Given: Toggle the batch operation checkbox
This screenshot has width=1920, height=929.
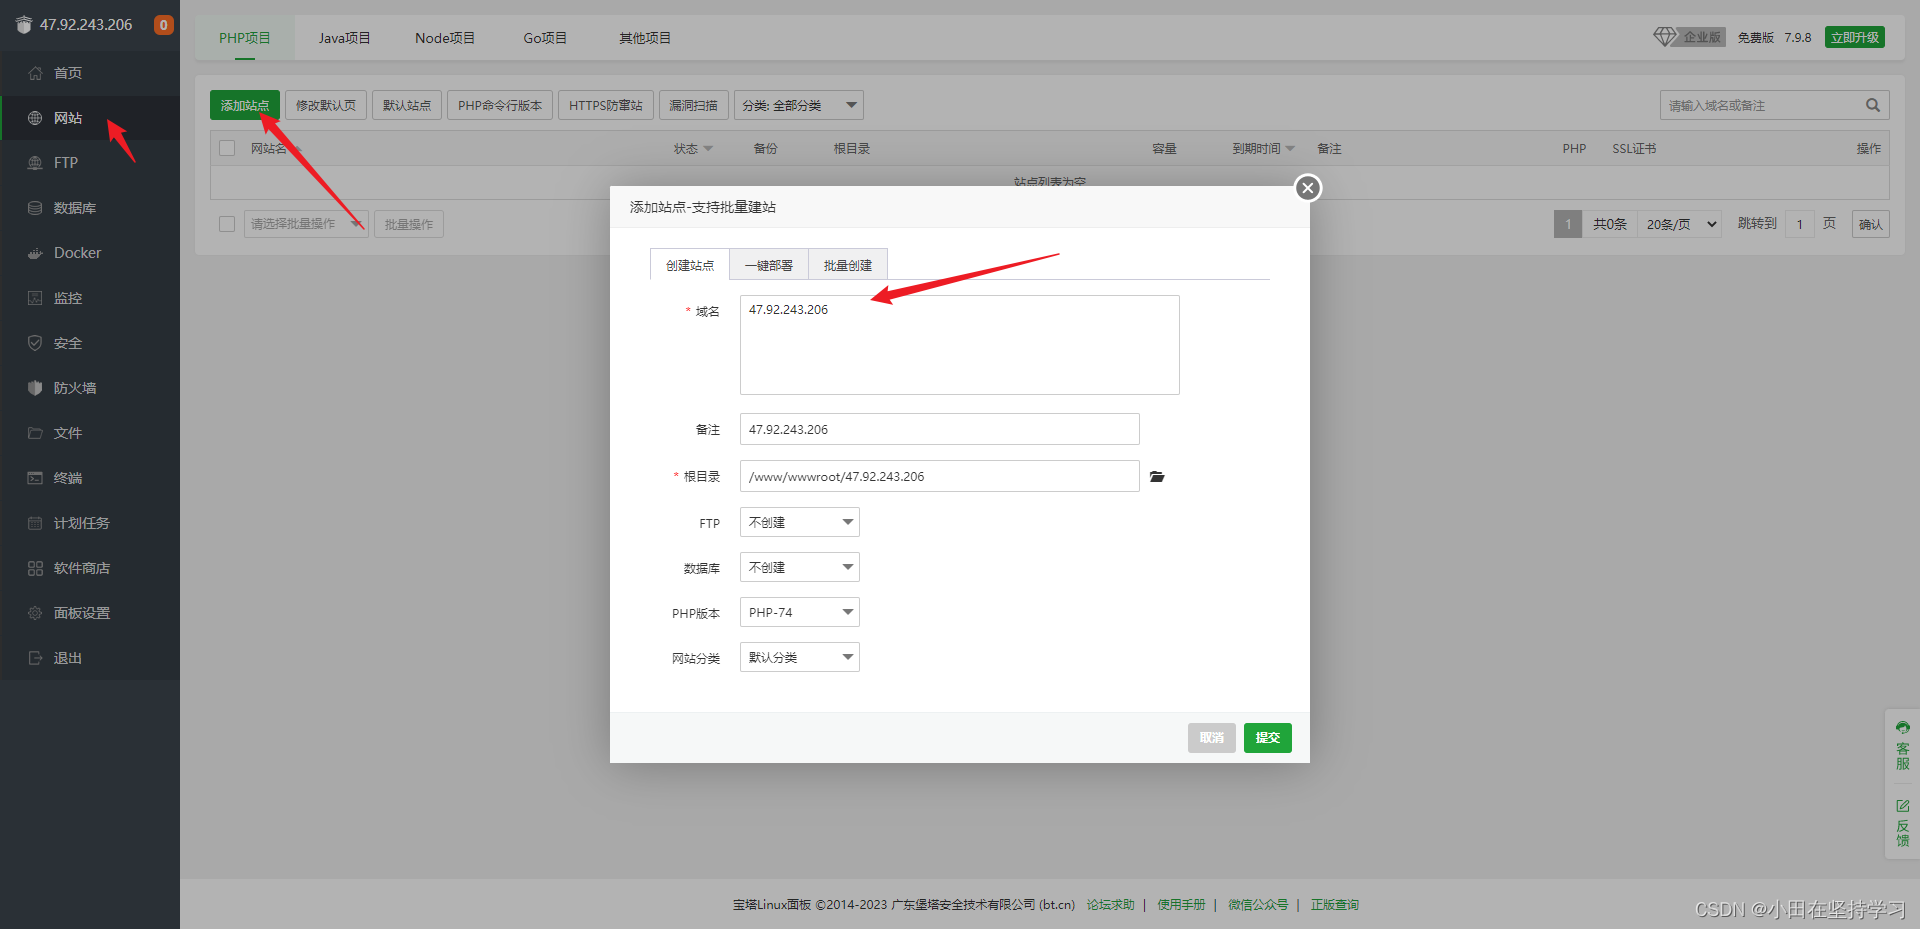Looking at the screenshot, I should point(227,224).
